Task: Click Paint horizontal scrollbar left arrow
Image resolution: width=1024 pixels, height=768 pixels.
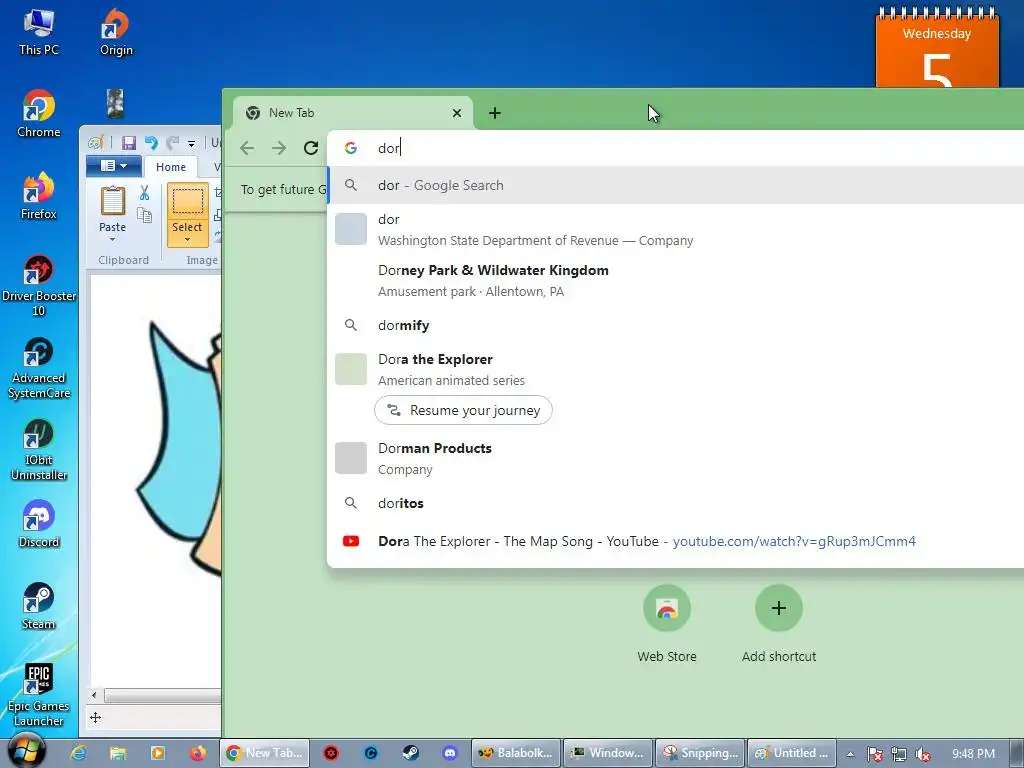Action: pos(94,696)
